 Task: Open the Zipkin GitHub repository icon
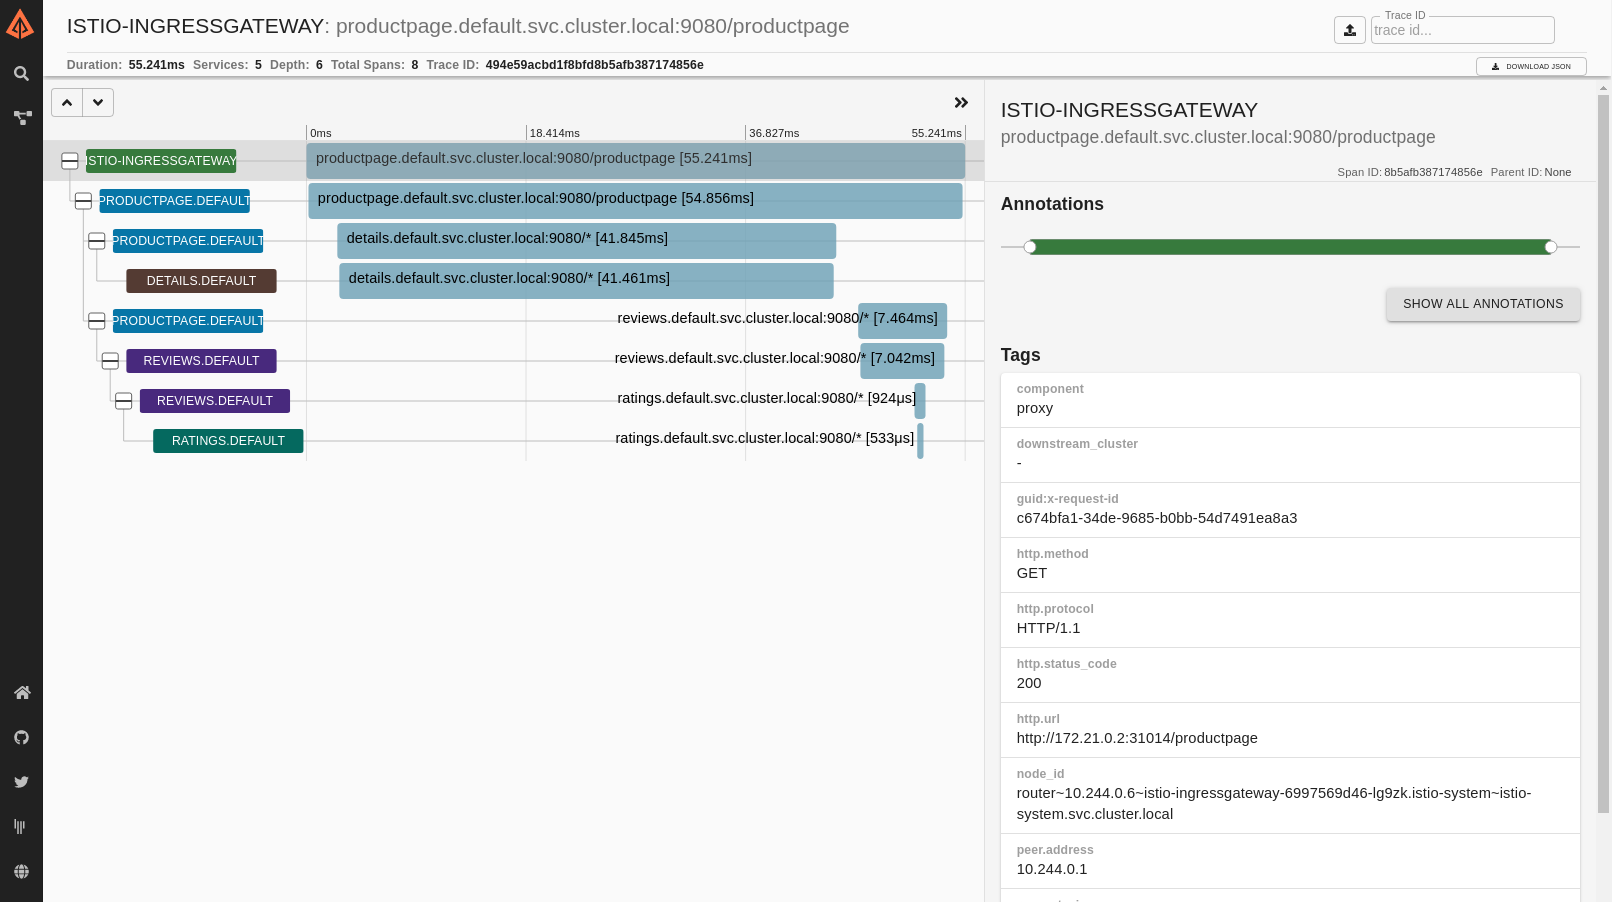21,737
